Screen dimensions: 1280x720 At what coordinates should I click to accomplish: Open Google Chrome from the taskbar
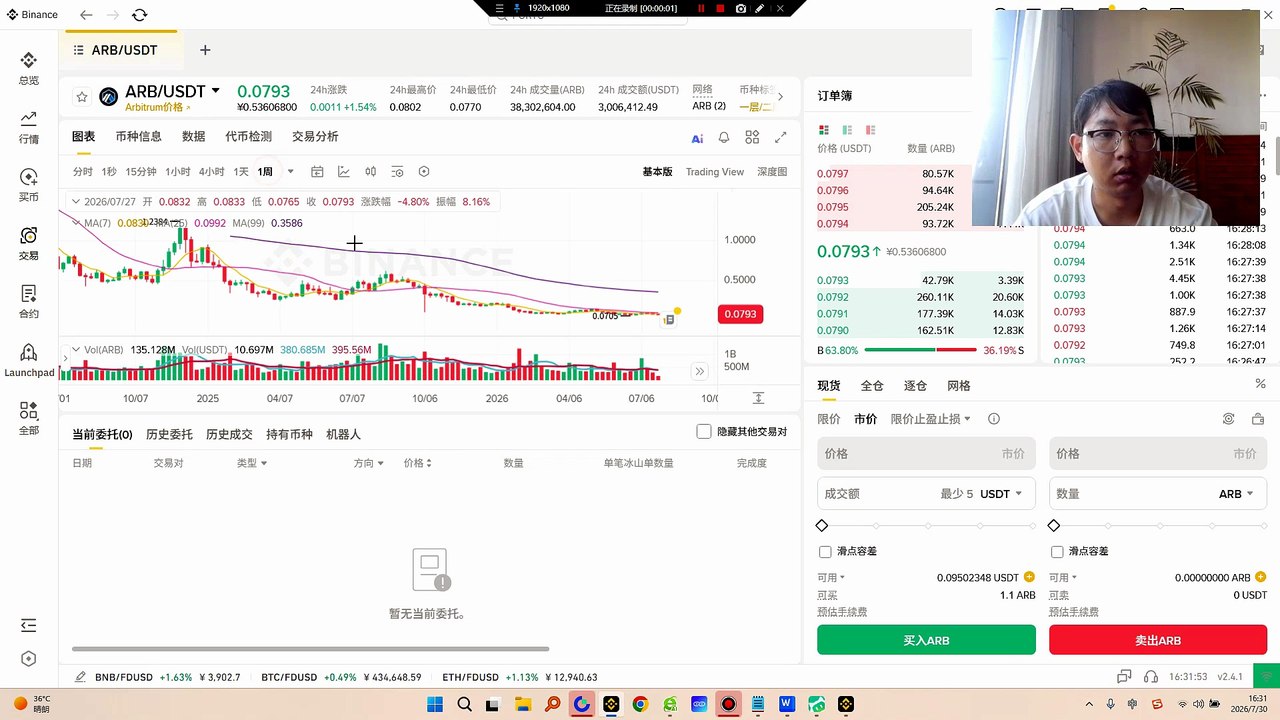coord(640,704)
